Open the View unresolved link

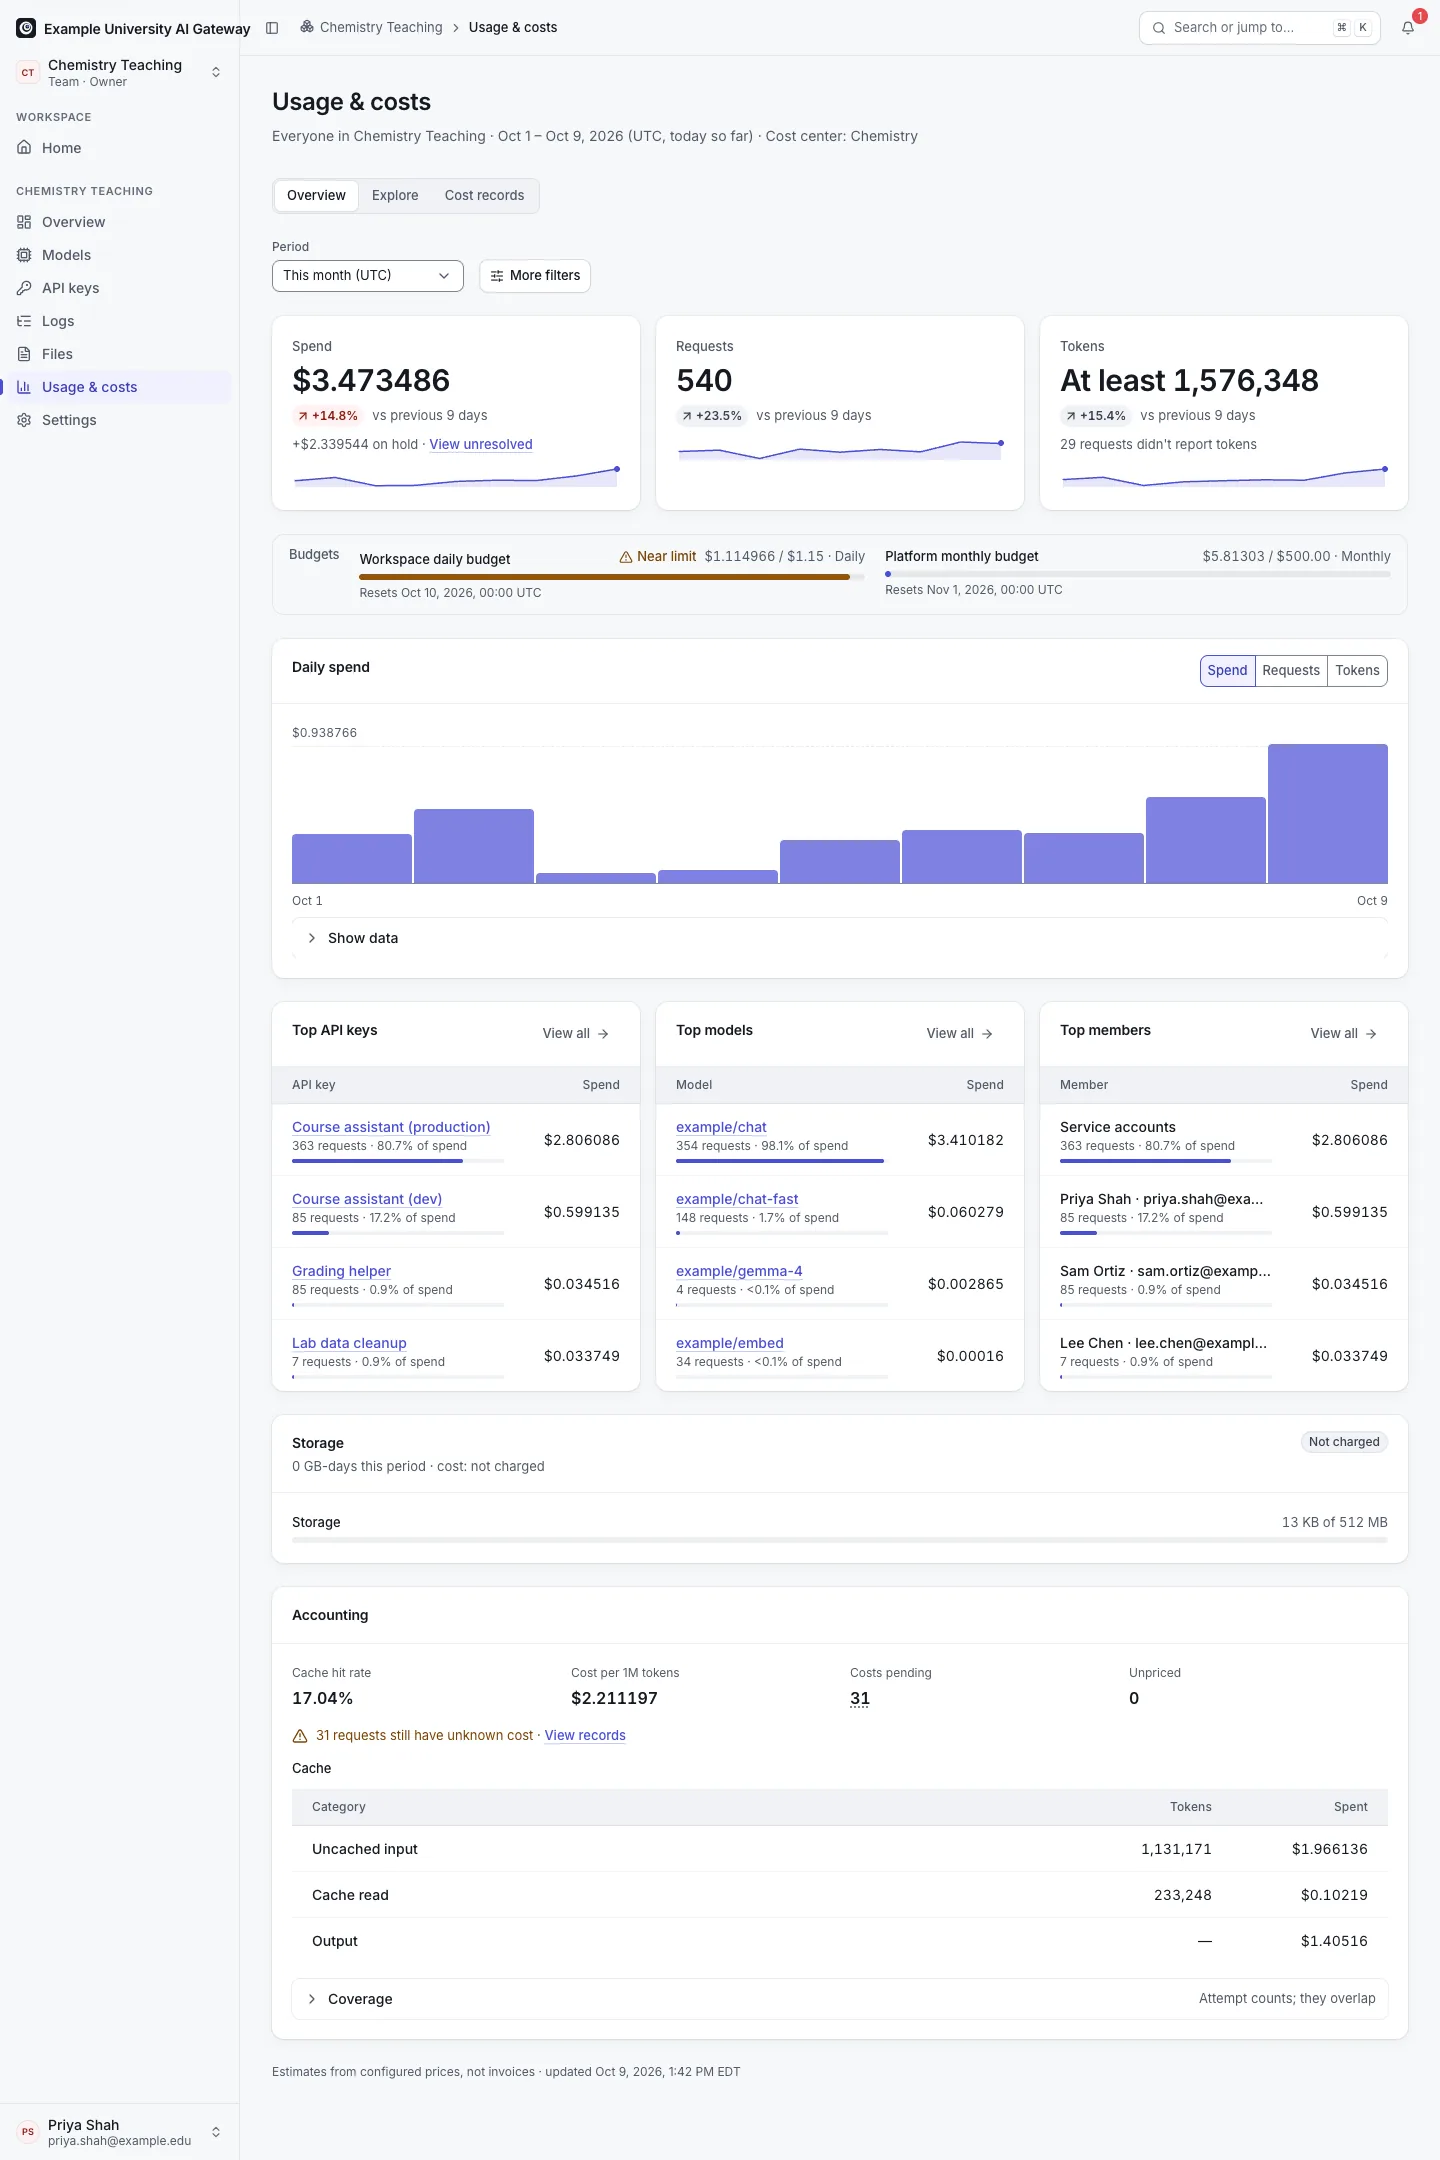point(481,445)
